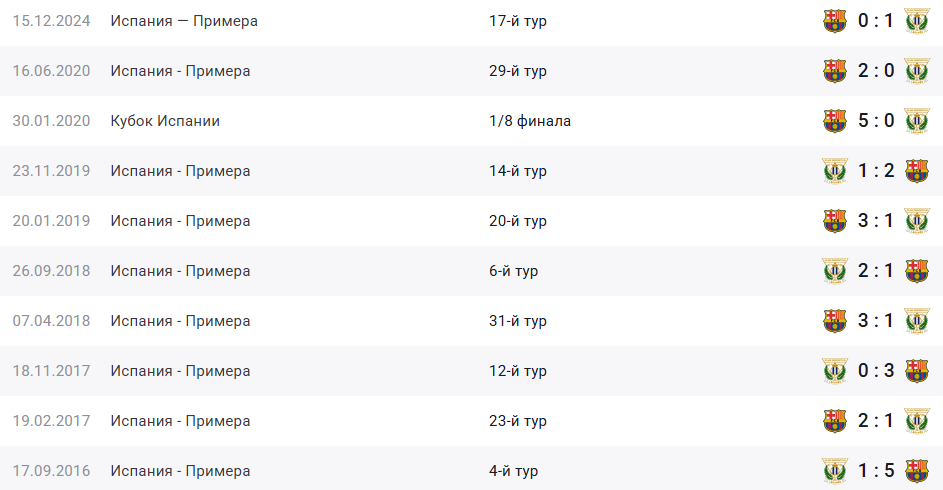943x490 pixels.
Task: Open the 1 : 5 score from 17.09.2016
Action: coord(876,471)
